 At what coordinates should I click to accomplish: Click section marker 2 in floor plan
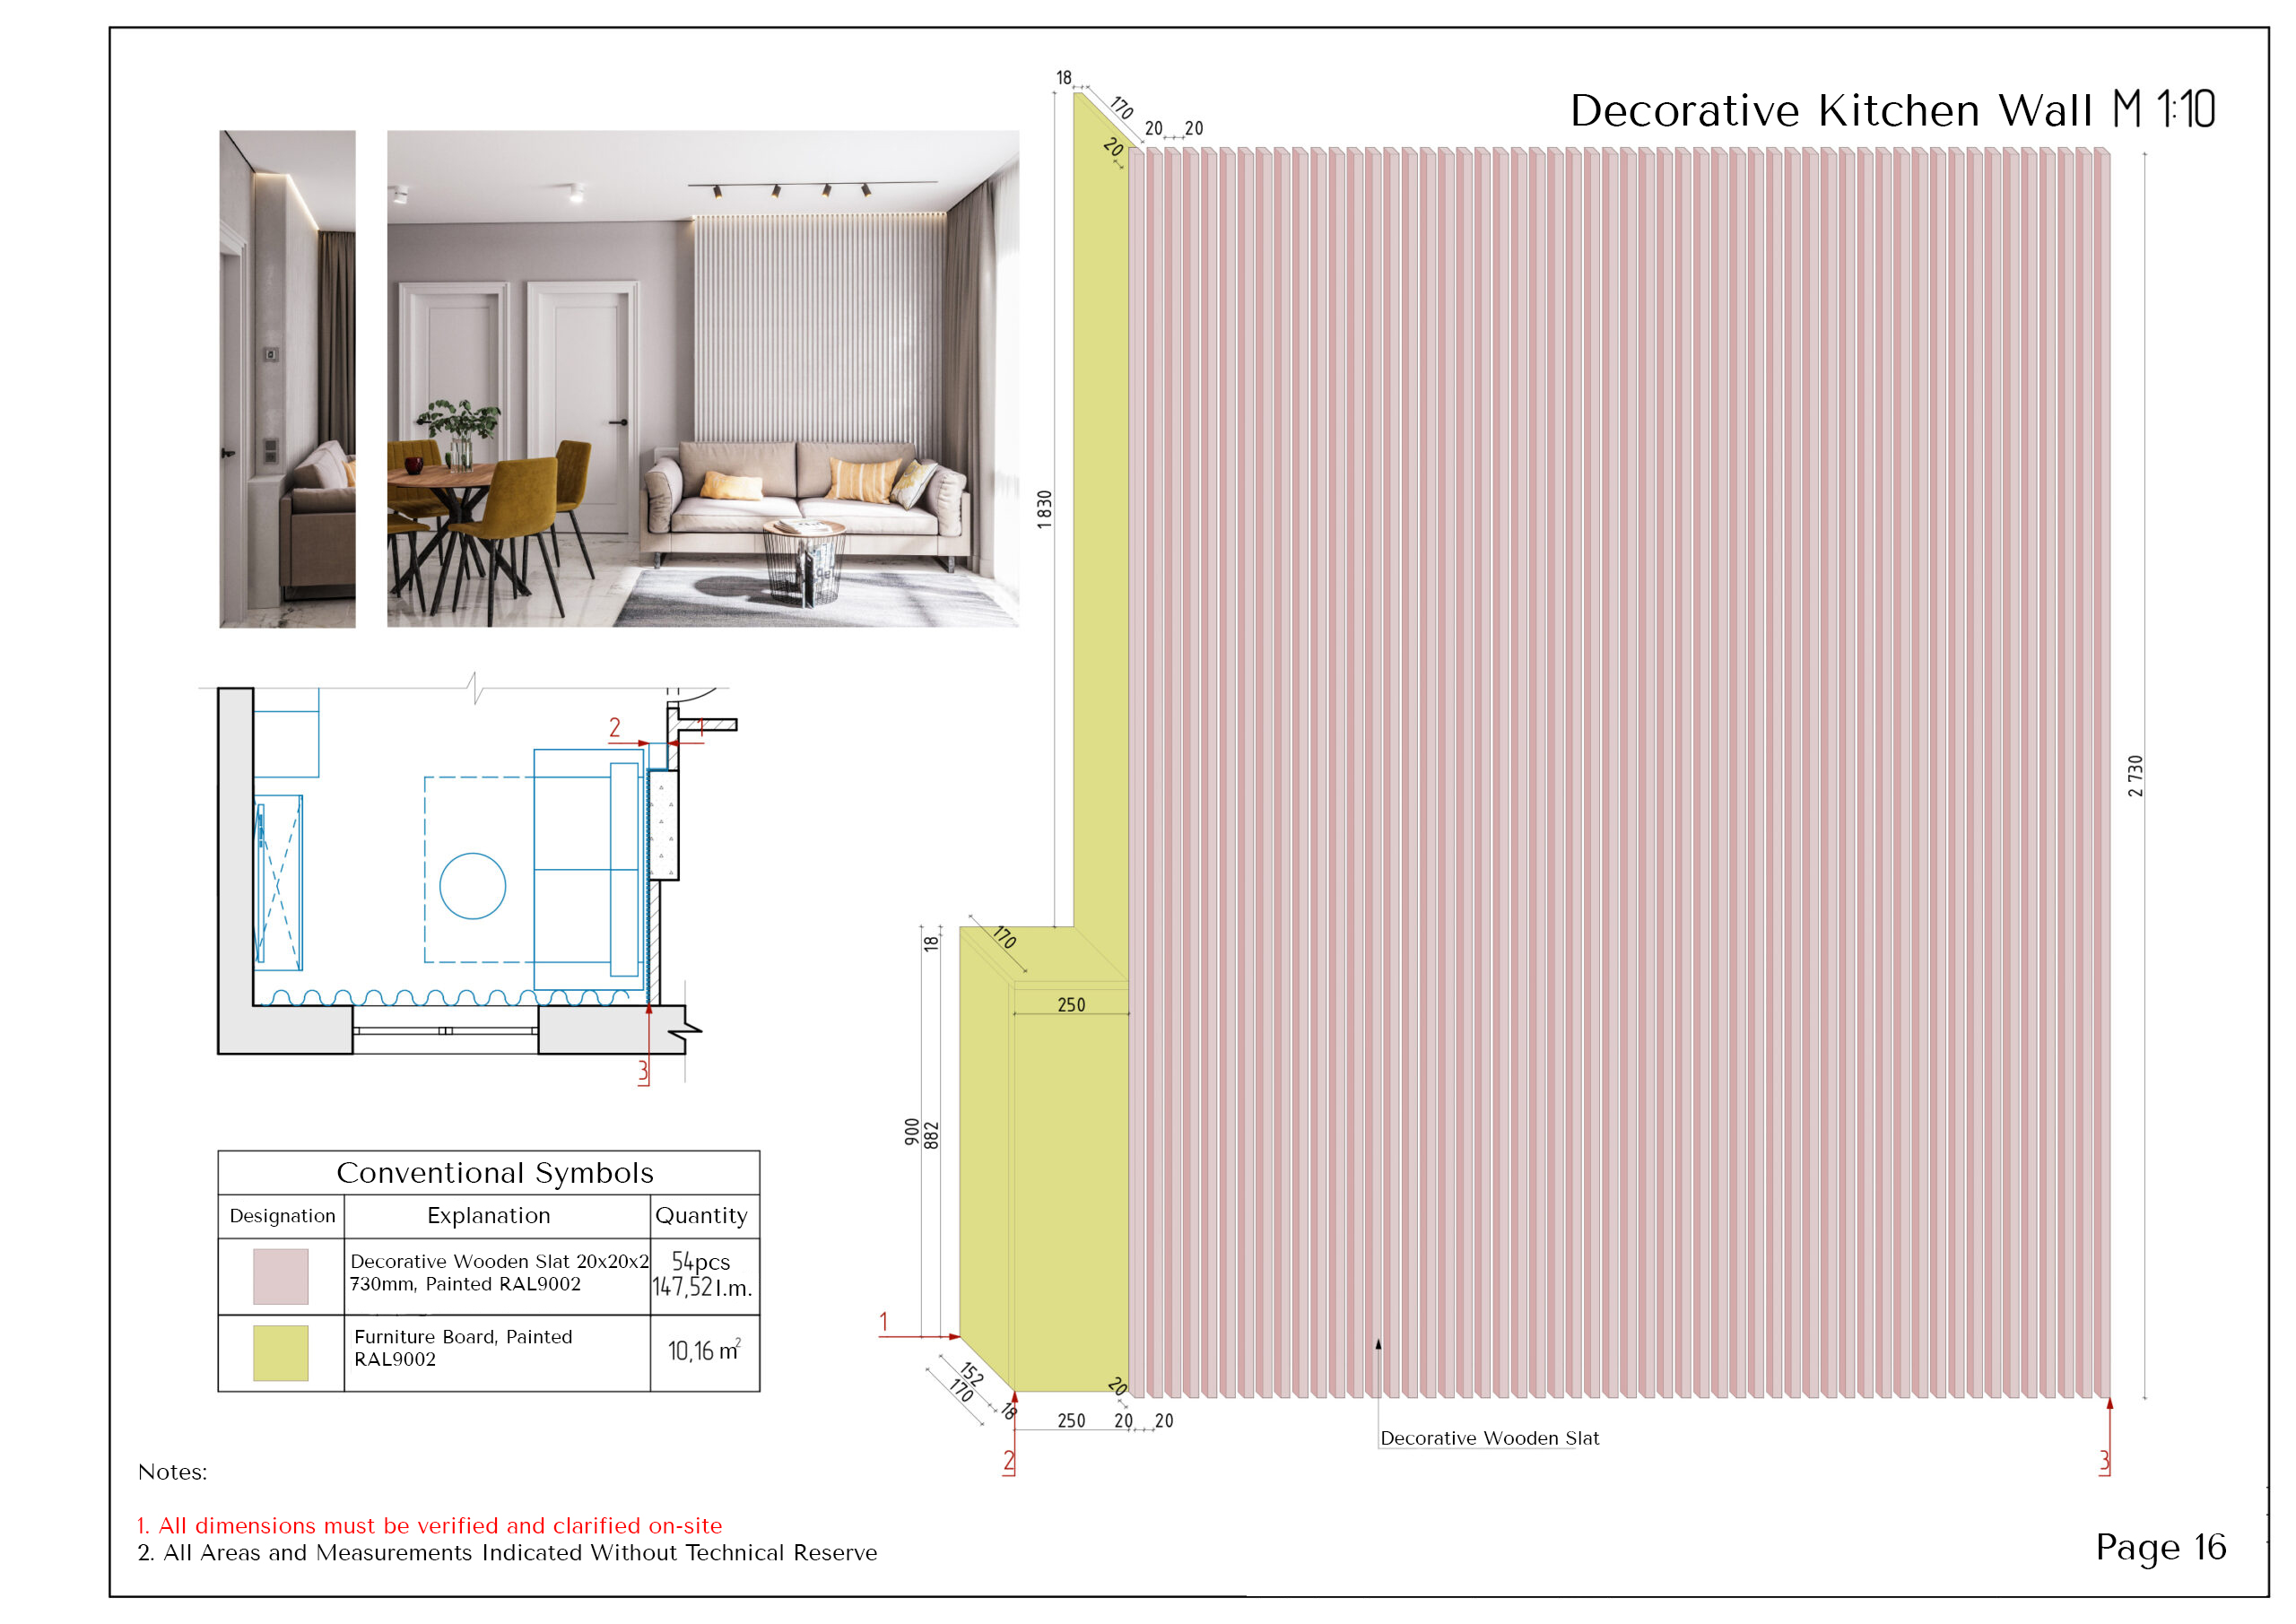pyautogui.click(x=615, y=729)
